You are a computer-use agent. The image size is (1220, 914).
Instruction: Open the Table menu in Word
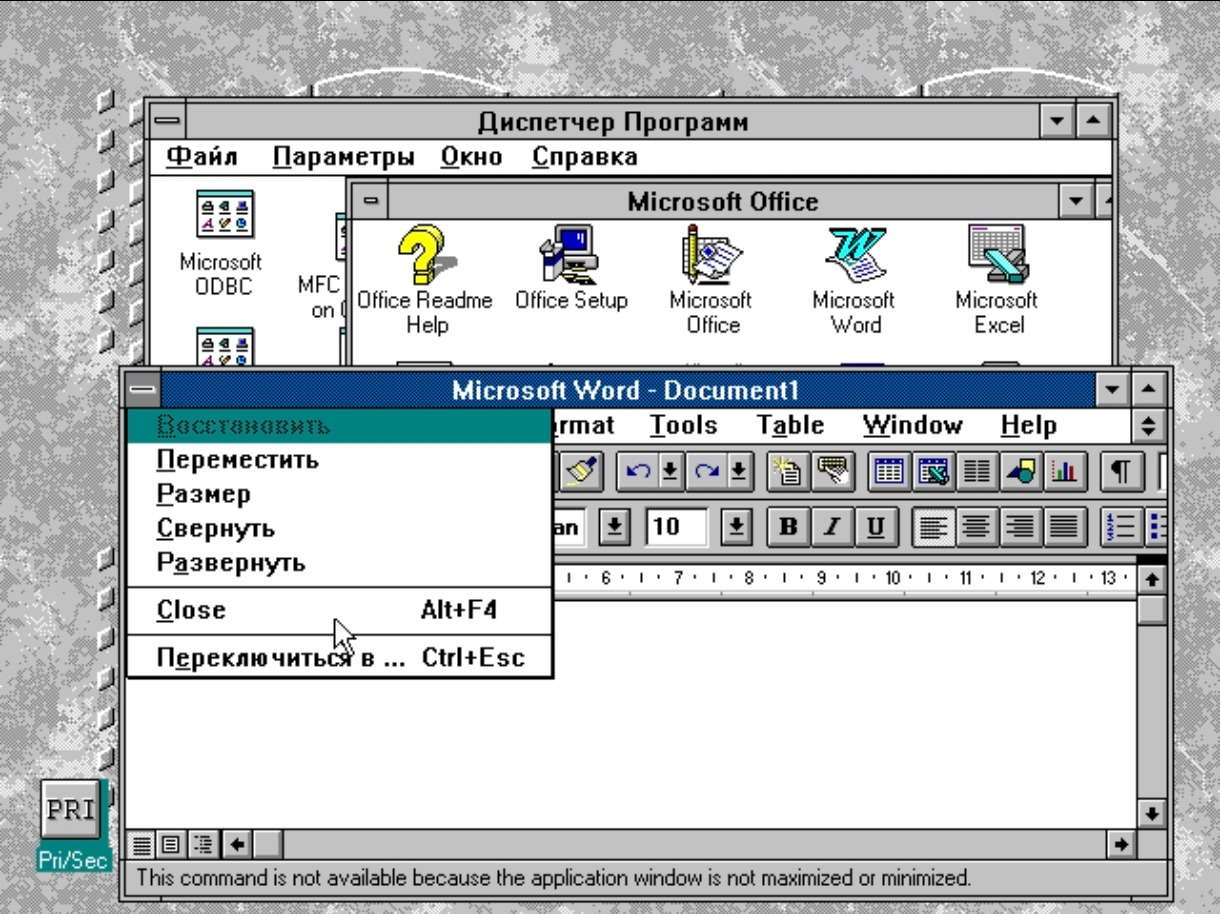[790, 426]
